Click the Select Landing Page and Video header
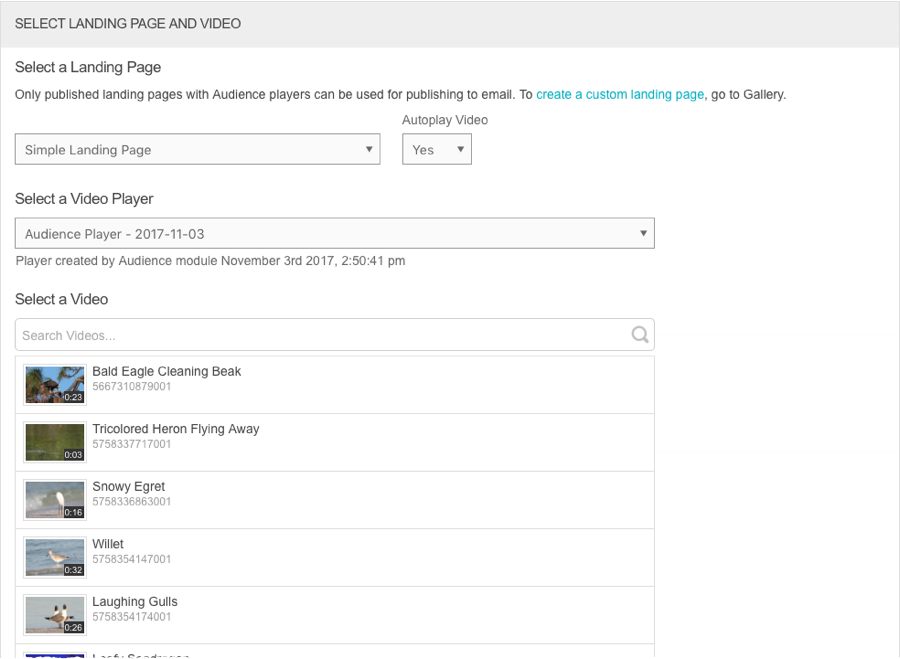The height and width of the screenshot is (659, 900). pos(128,23)
